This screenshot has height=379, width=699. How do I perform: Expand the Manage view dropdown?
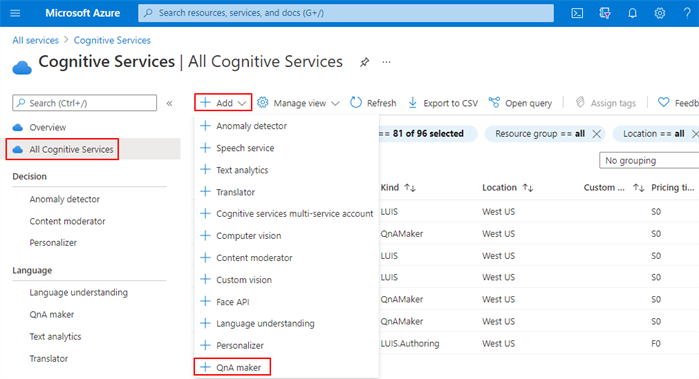(298, 103)
